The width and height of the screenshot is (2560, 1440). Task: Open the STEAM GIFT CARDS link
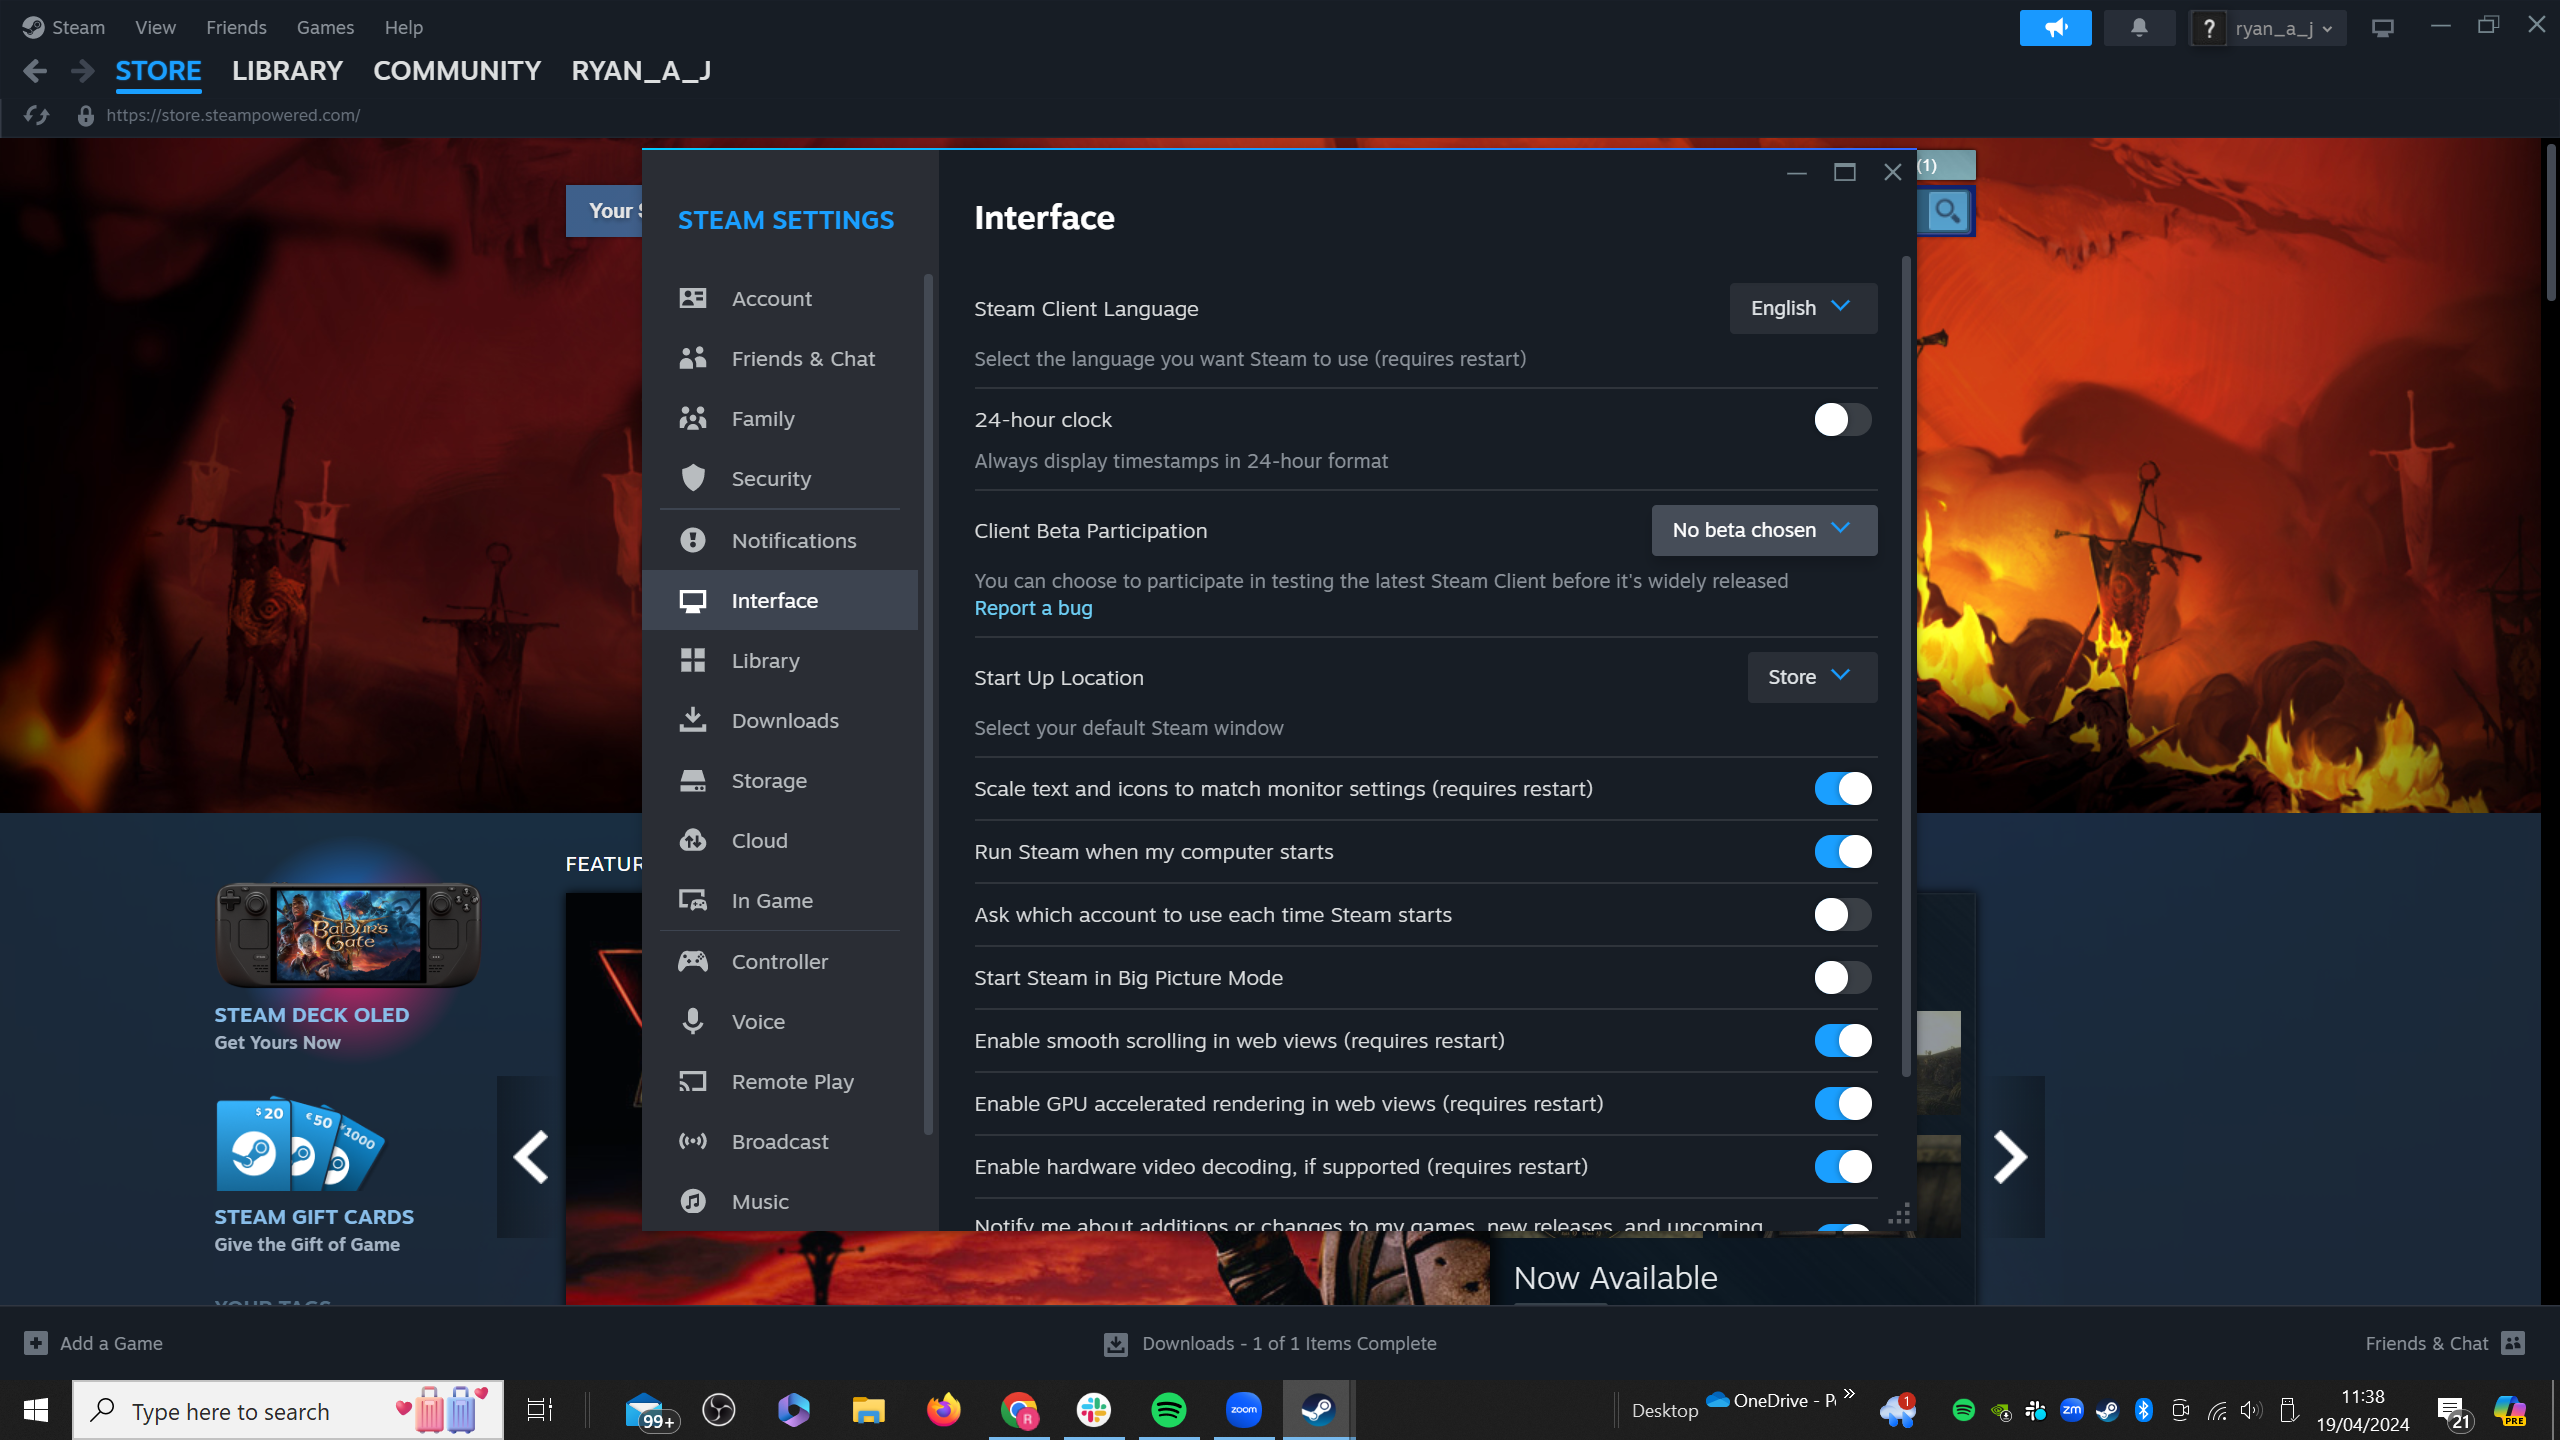point(314,1216)
